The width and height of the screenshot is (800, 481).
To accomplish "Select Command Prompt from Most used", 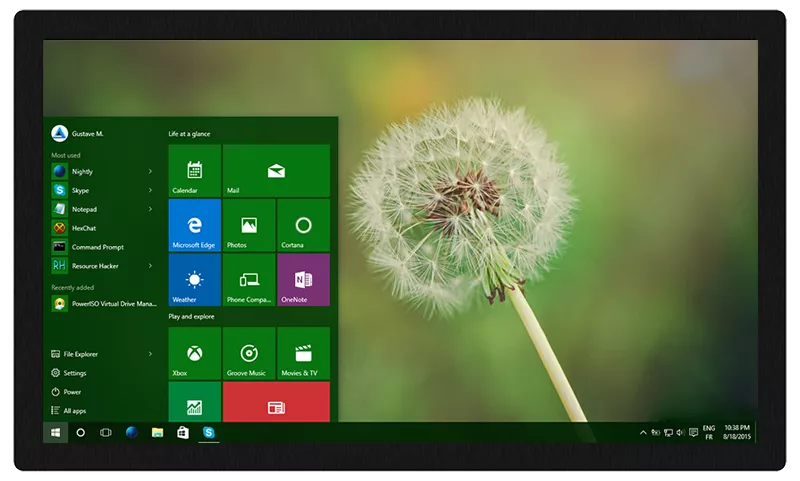I will 97,247.
